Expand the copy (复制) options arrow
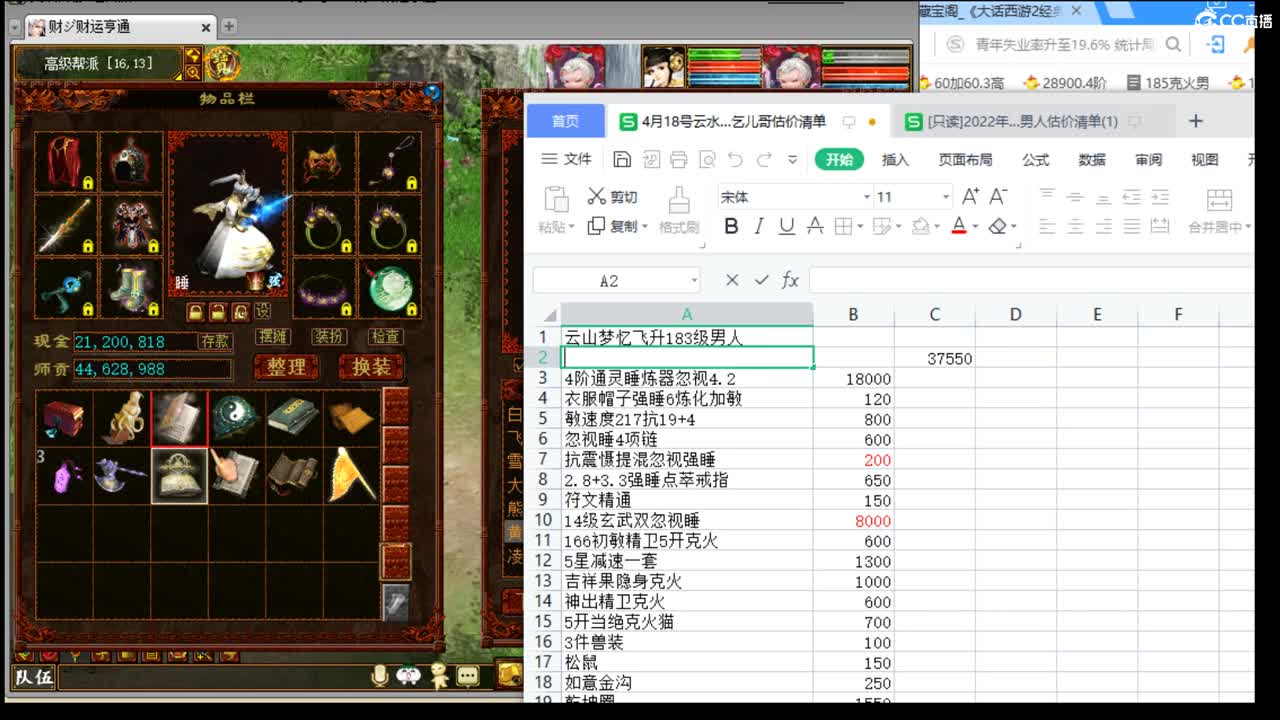1280x720 pixels. (x=645, y=227)
